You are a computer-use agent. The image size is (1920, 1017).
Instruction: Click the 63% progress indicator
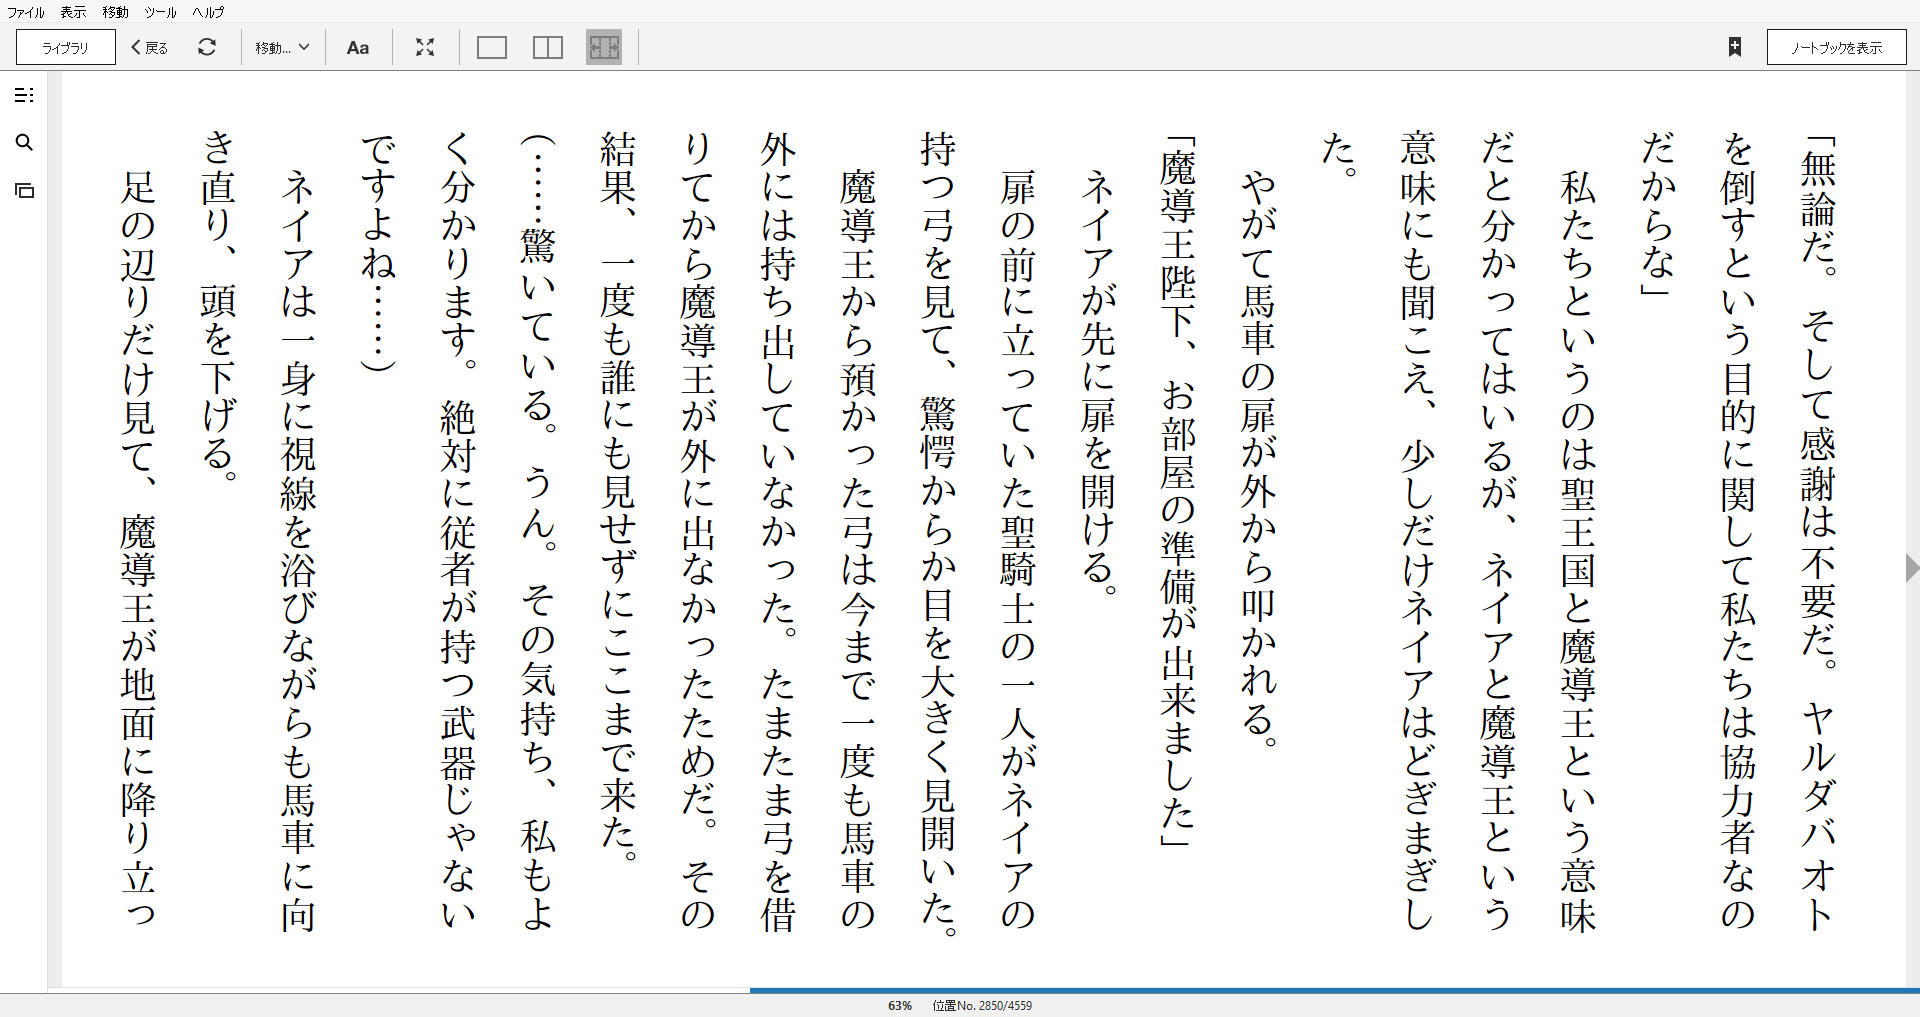(x=899, y=1005)
